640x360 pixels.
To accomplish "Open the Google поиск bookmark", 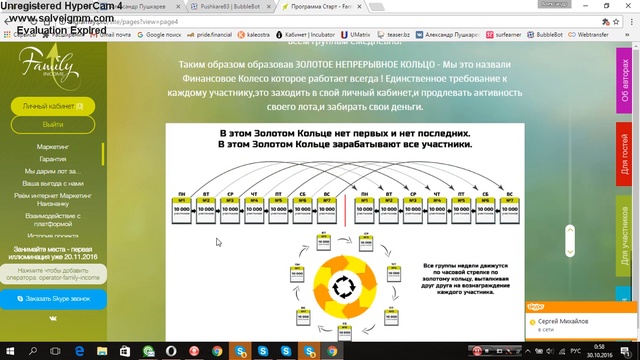I will (159, 35).
